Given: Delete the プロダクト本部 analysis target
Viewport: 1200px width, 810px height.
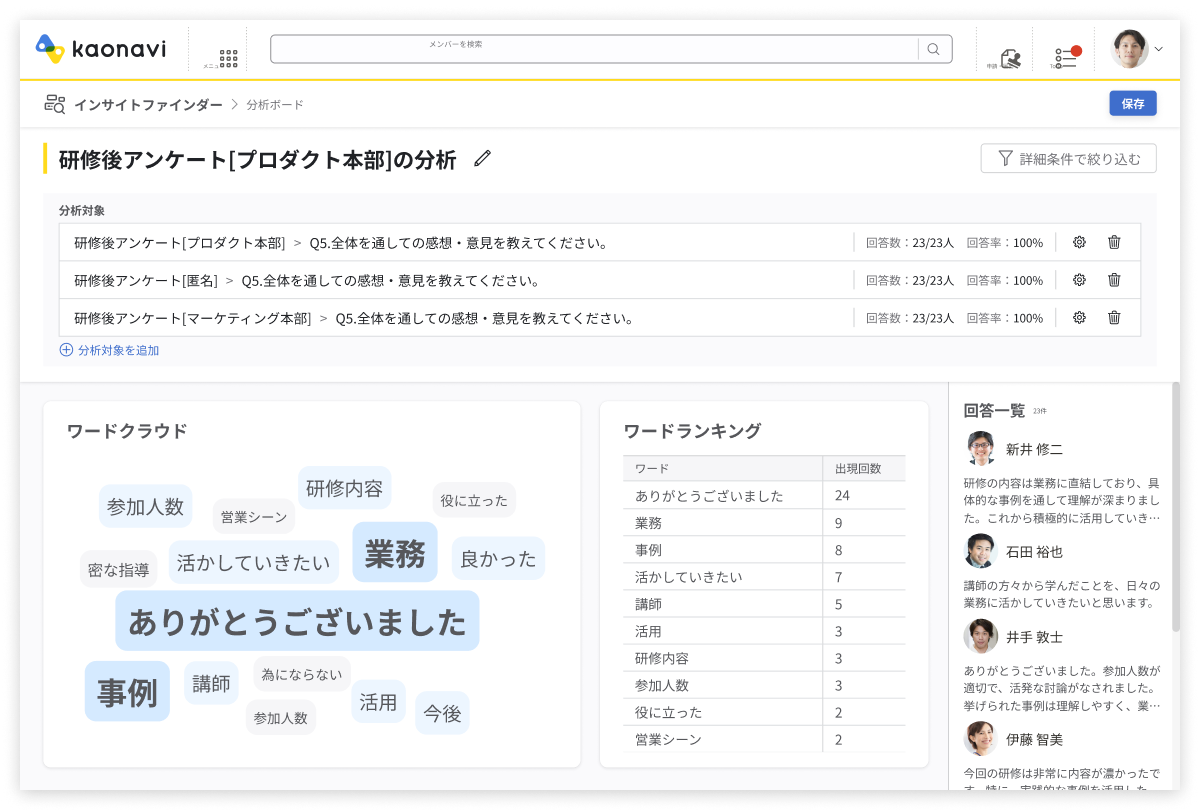Looking at the screenshot, I should 1114,242.
